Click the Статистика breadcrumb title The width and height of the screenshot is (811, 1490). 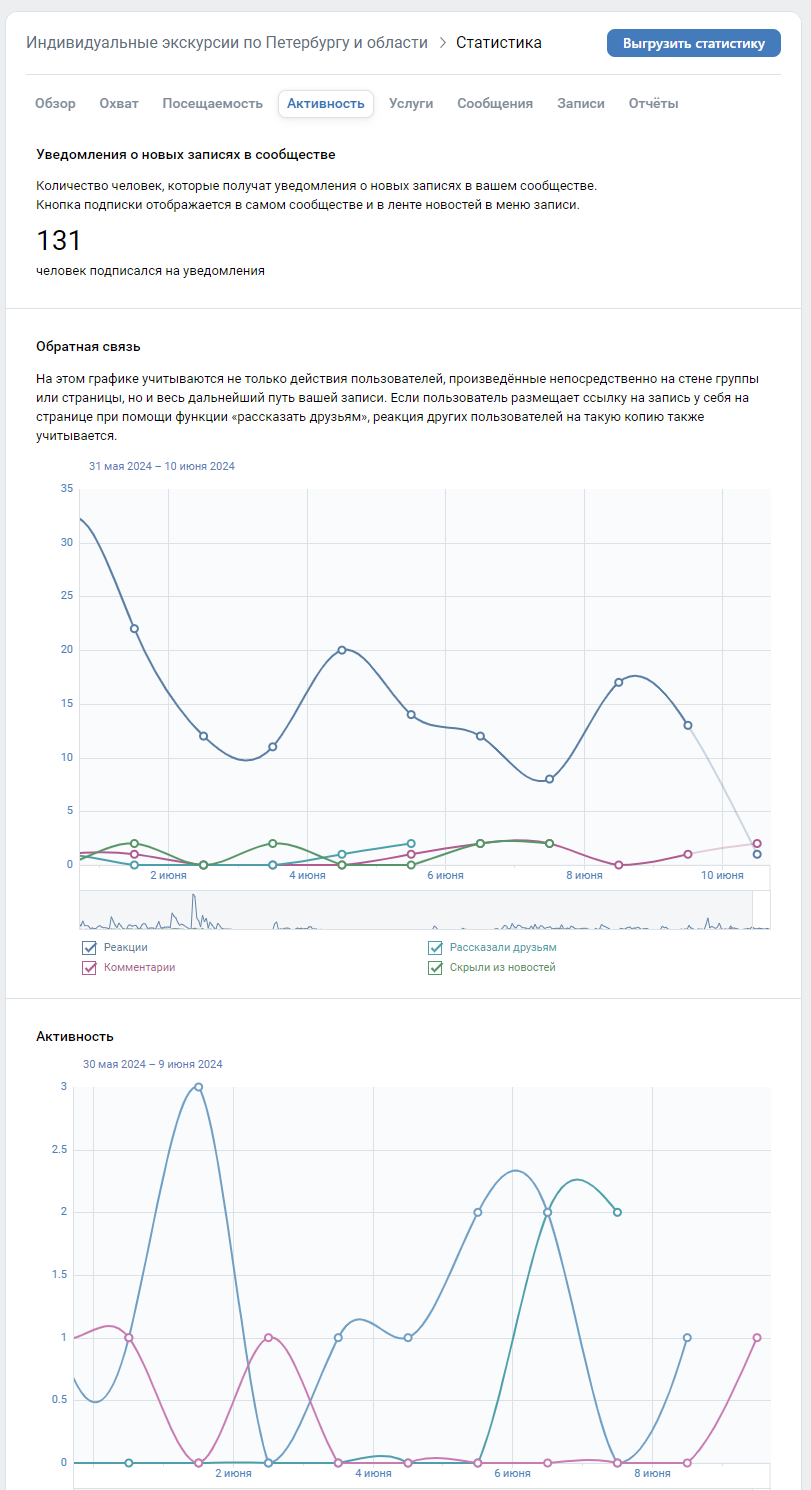pyautogui.click(x=499, y=43)
